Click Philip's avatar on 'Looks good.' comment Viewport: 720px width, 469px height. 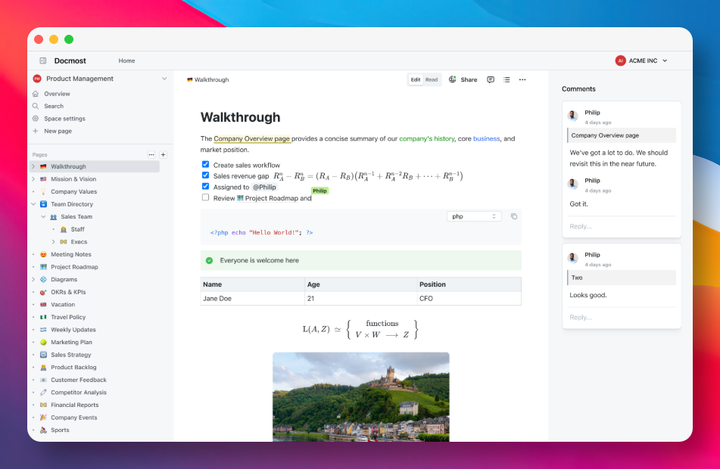(x=573, y=258)
